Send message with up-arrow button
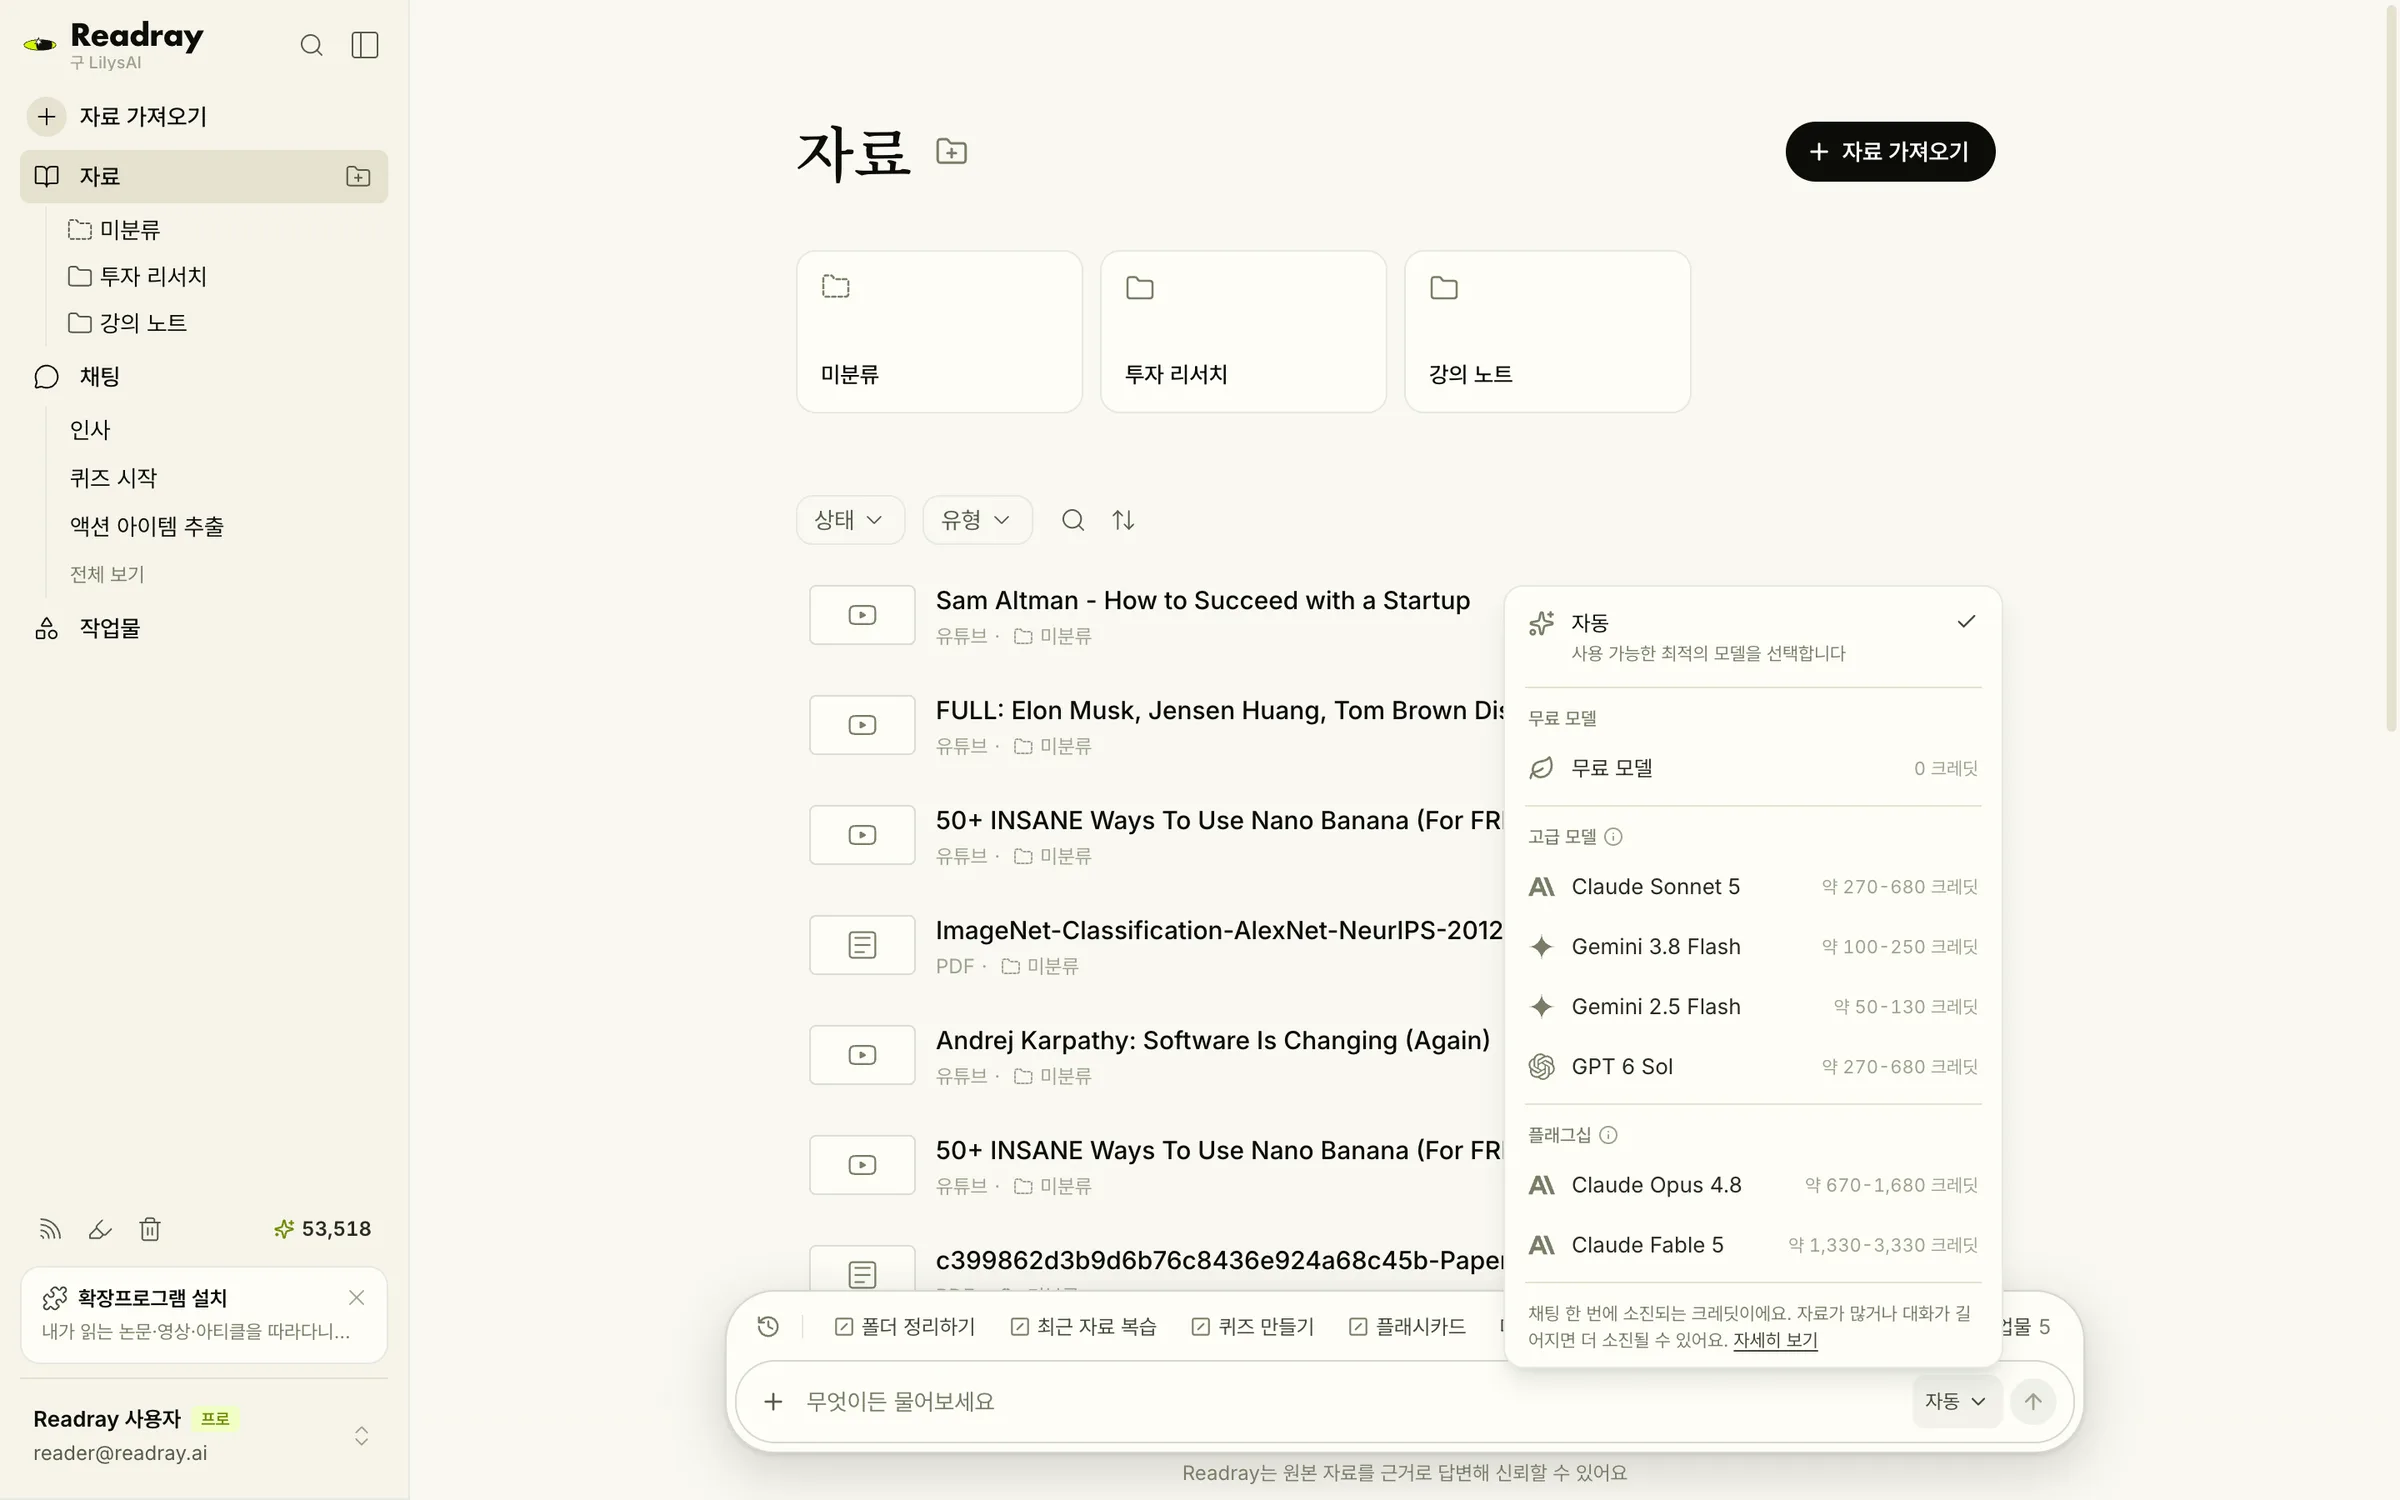 pos(2033,1401)
